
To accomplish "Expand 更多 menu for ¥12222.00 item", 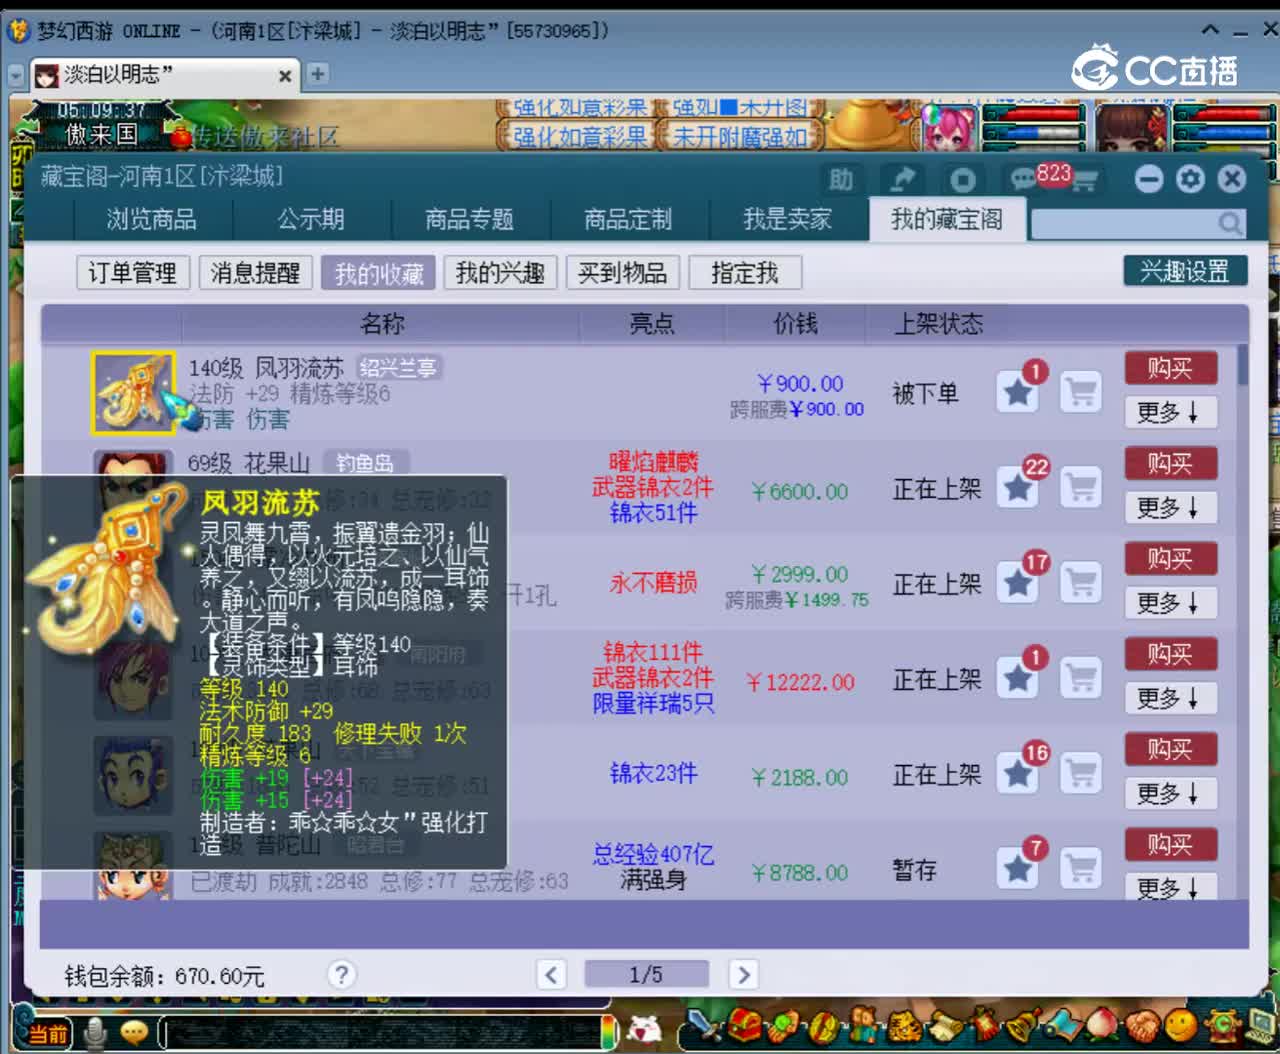I will (x=1170, y=698).
